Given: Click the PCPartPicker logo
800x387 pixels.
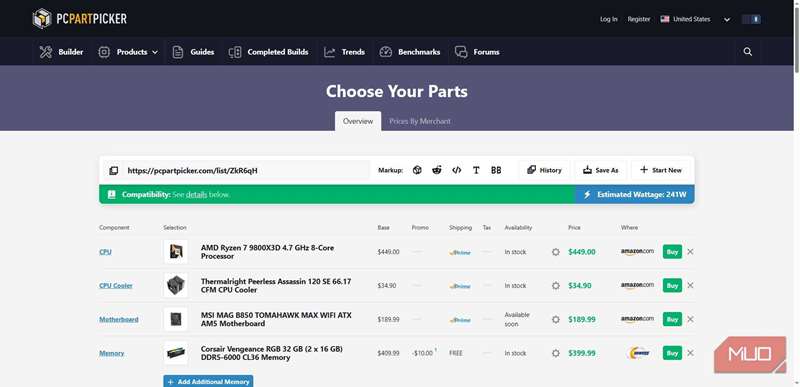Looking at the screenshot, I should [80, 19].
